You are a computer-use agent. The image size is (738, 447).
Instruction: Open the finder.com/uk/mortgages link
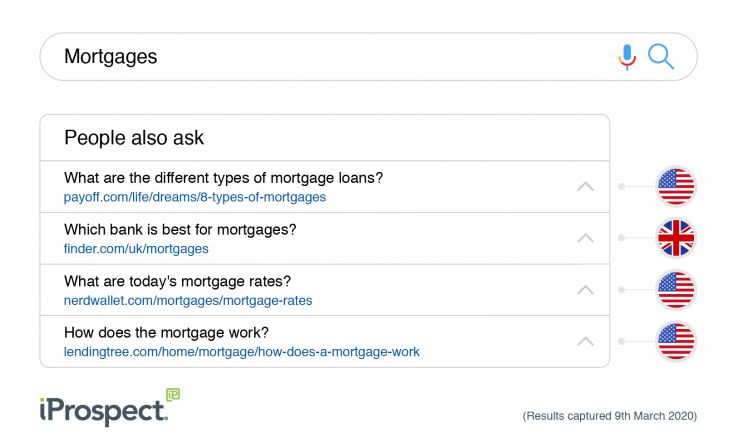(136, 249)
